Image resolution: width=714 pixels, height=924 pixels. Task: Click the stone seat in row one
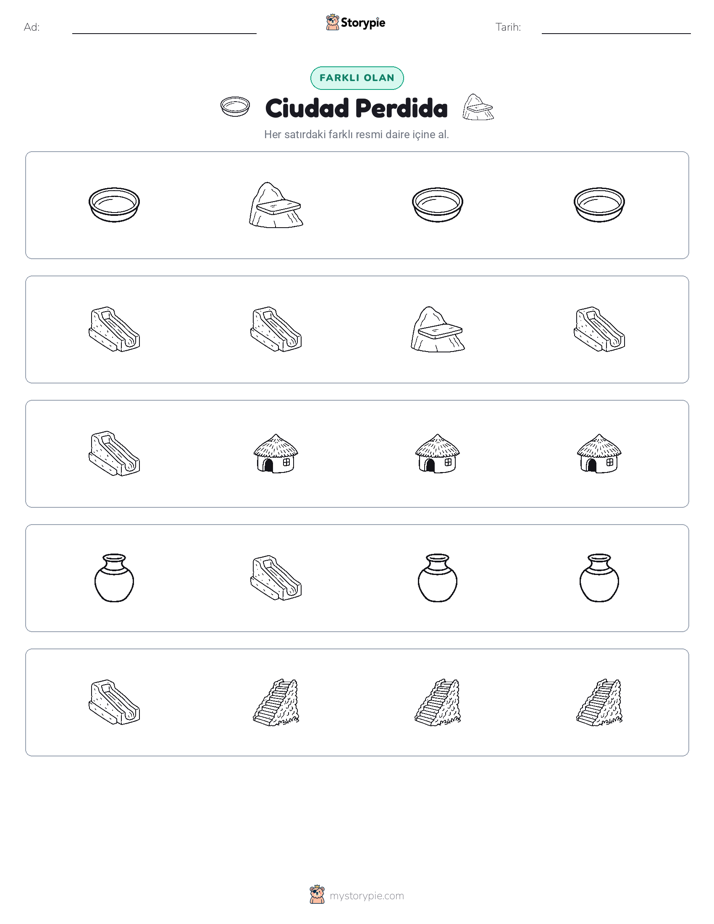(276, 204)
